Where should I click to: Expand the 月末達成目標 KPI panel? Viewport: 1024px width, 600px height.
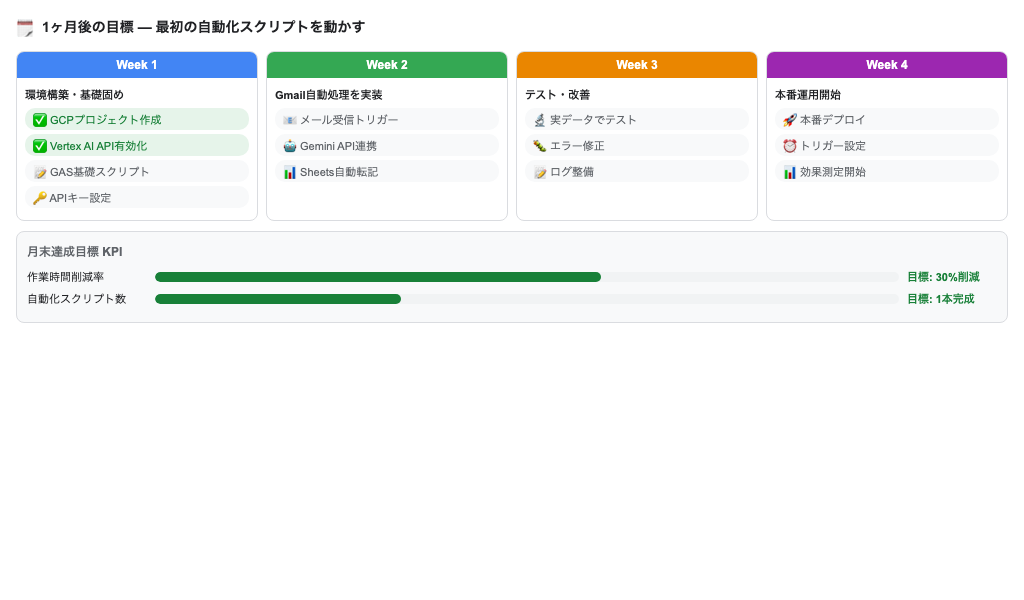pos(74,252)
